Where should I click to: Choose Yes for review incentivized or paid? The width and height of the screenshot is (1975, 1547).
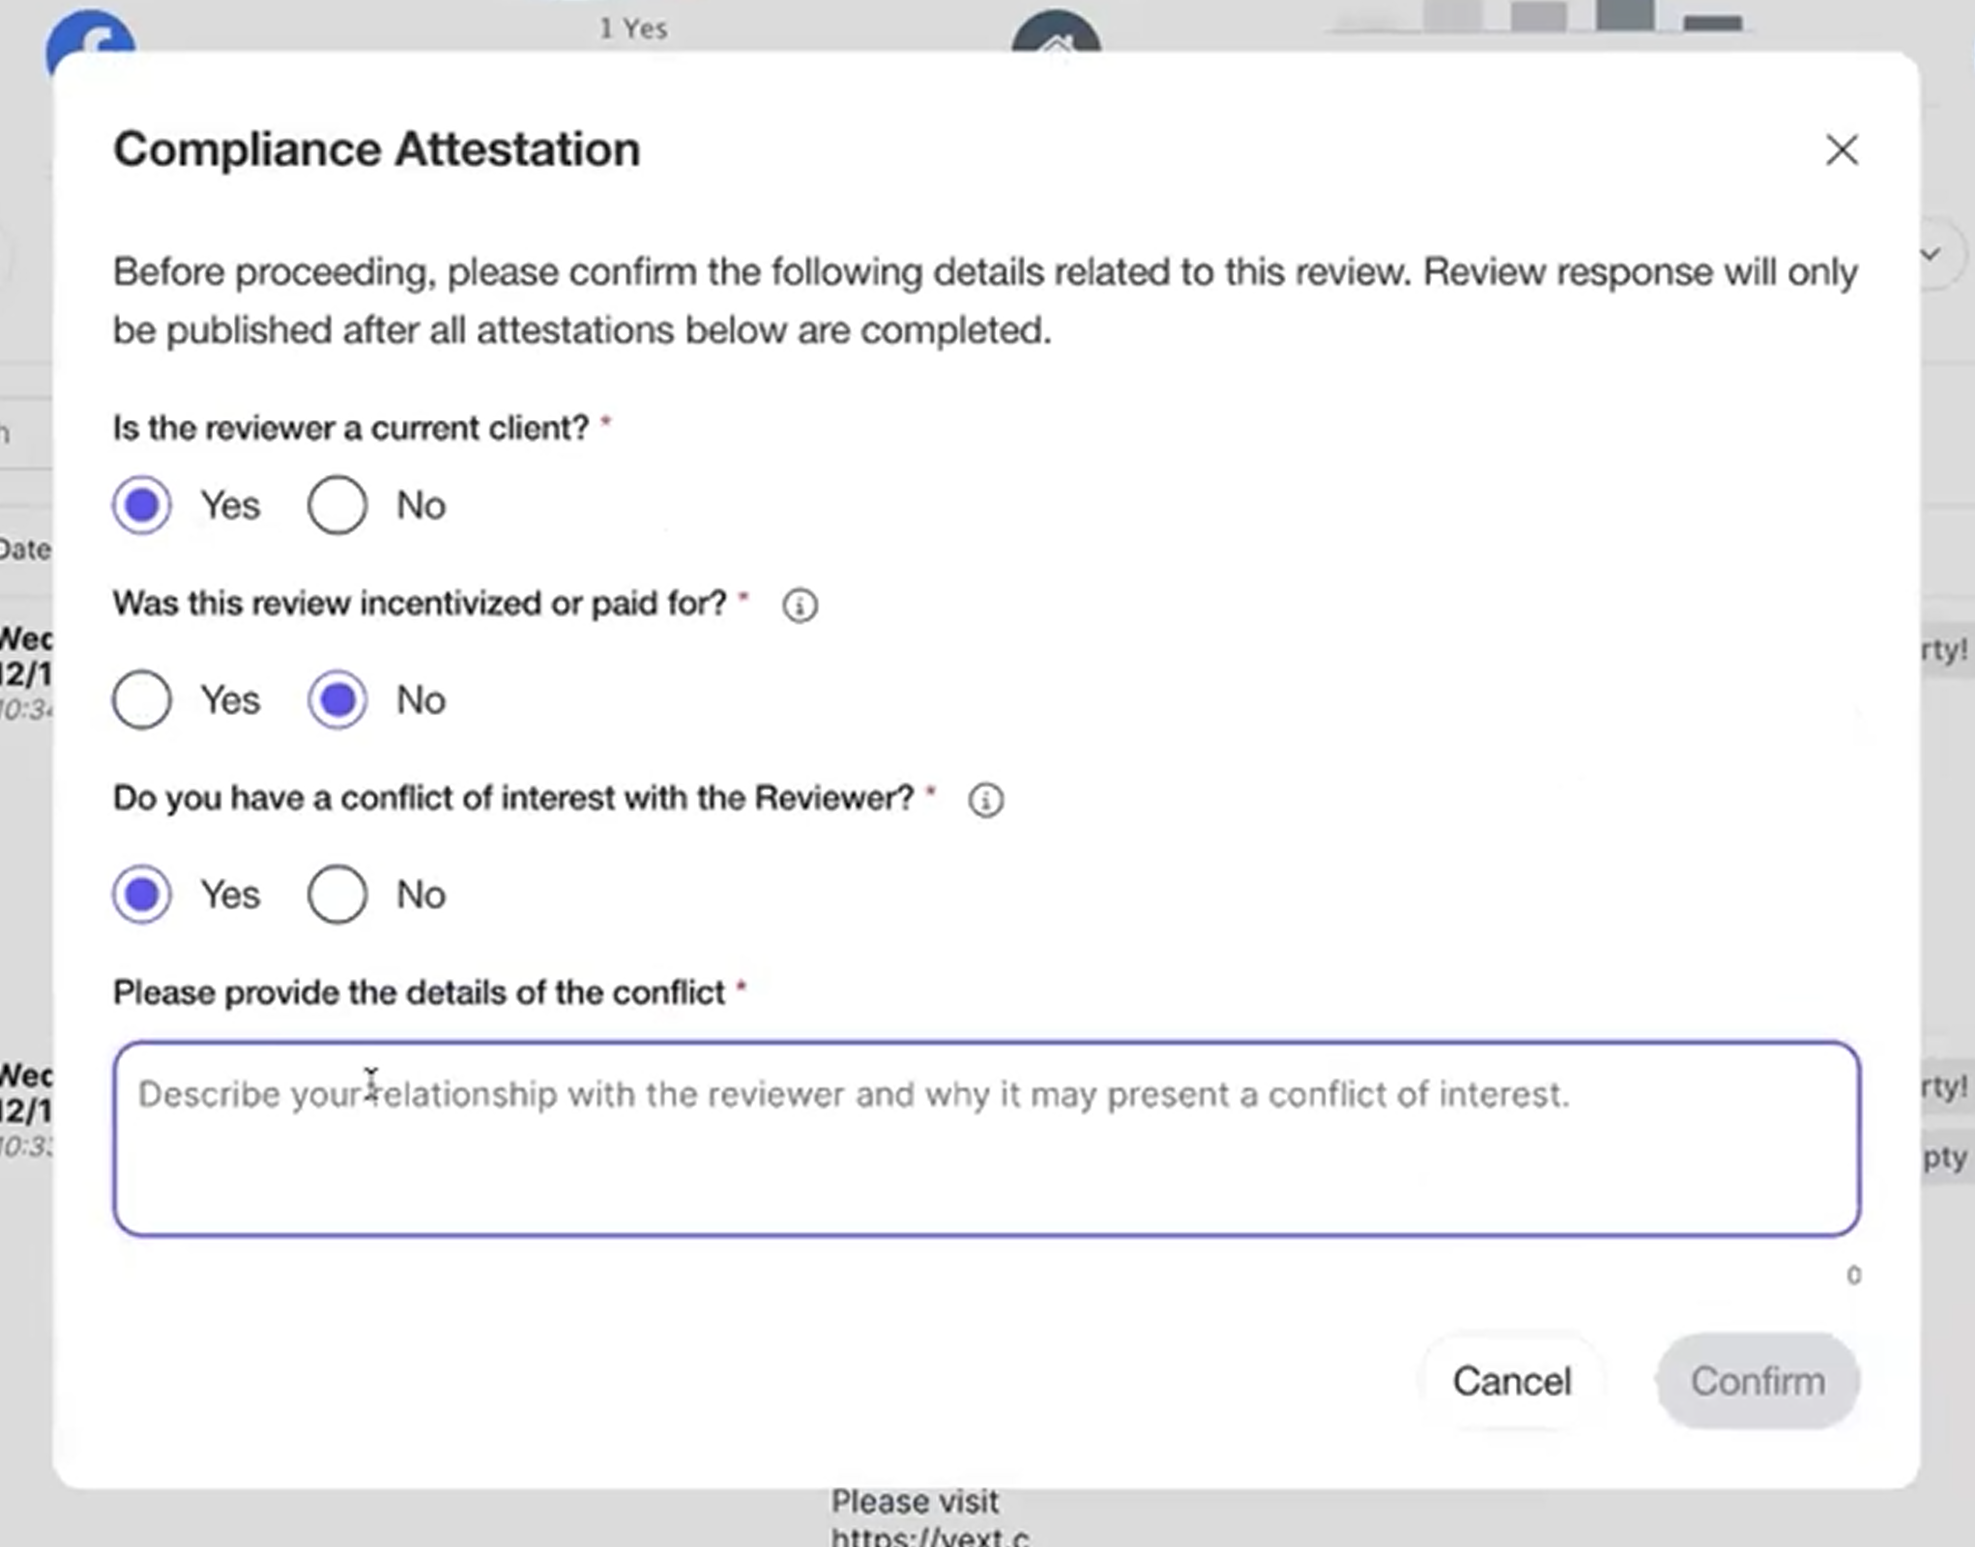[142, 700]
